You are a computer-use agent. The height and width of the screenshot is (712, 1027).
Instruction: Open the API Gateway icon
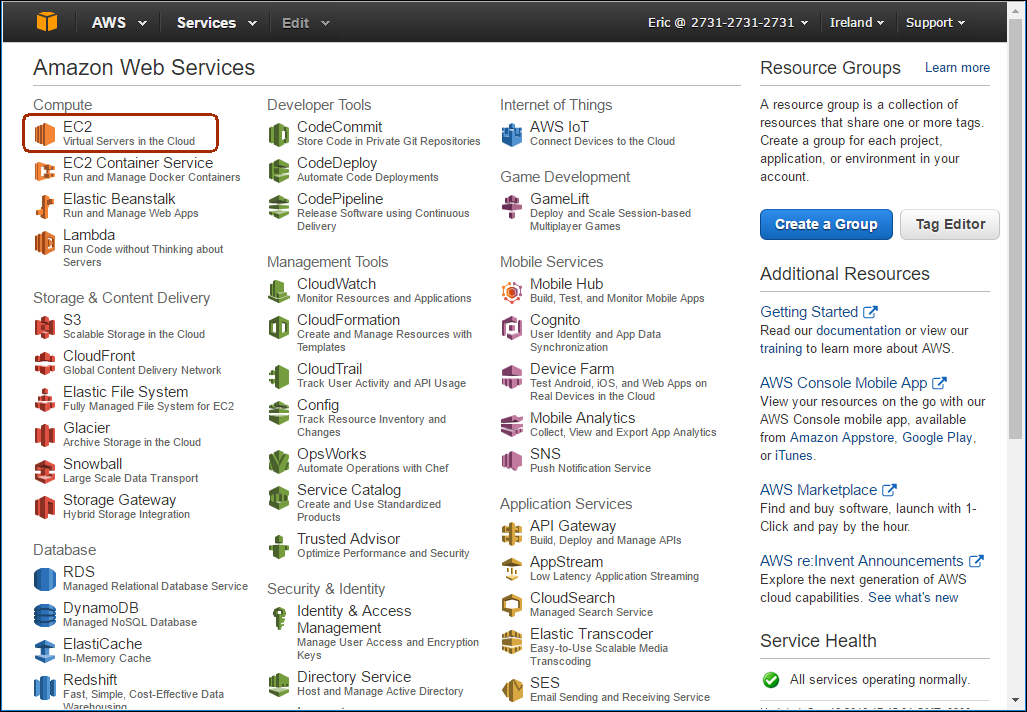pyautogui.click(x=512, y=533)
